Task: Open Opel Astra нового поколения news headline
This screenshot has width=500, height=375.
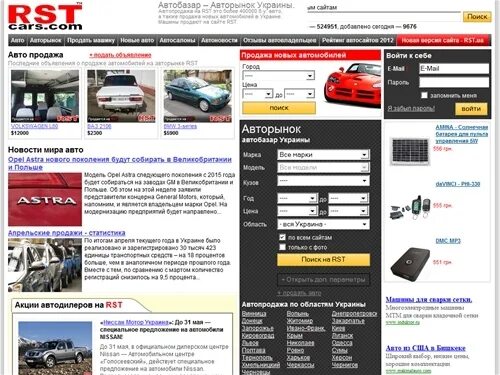Action: point(120,163)
